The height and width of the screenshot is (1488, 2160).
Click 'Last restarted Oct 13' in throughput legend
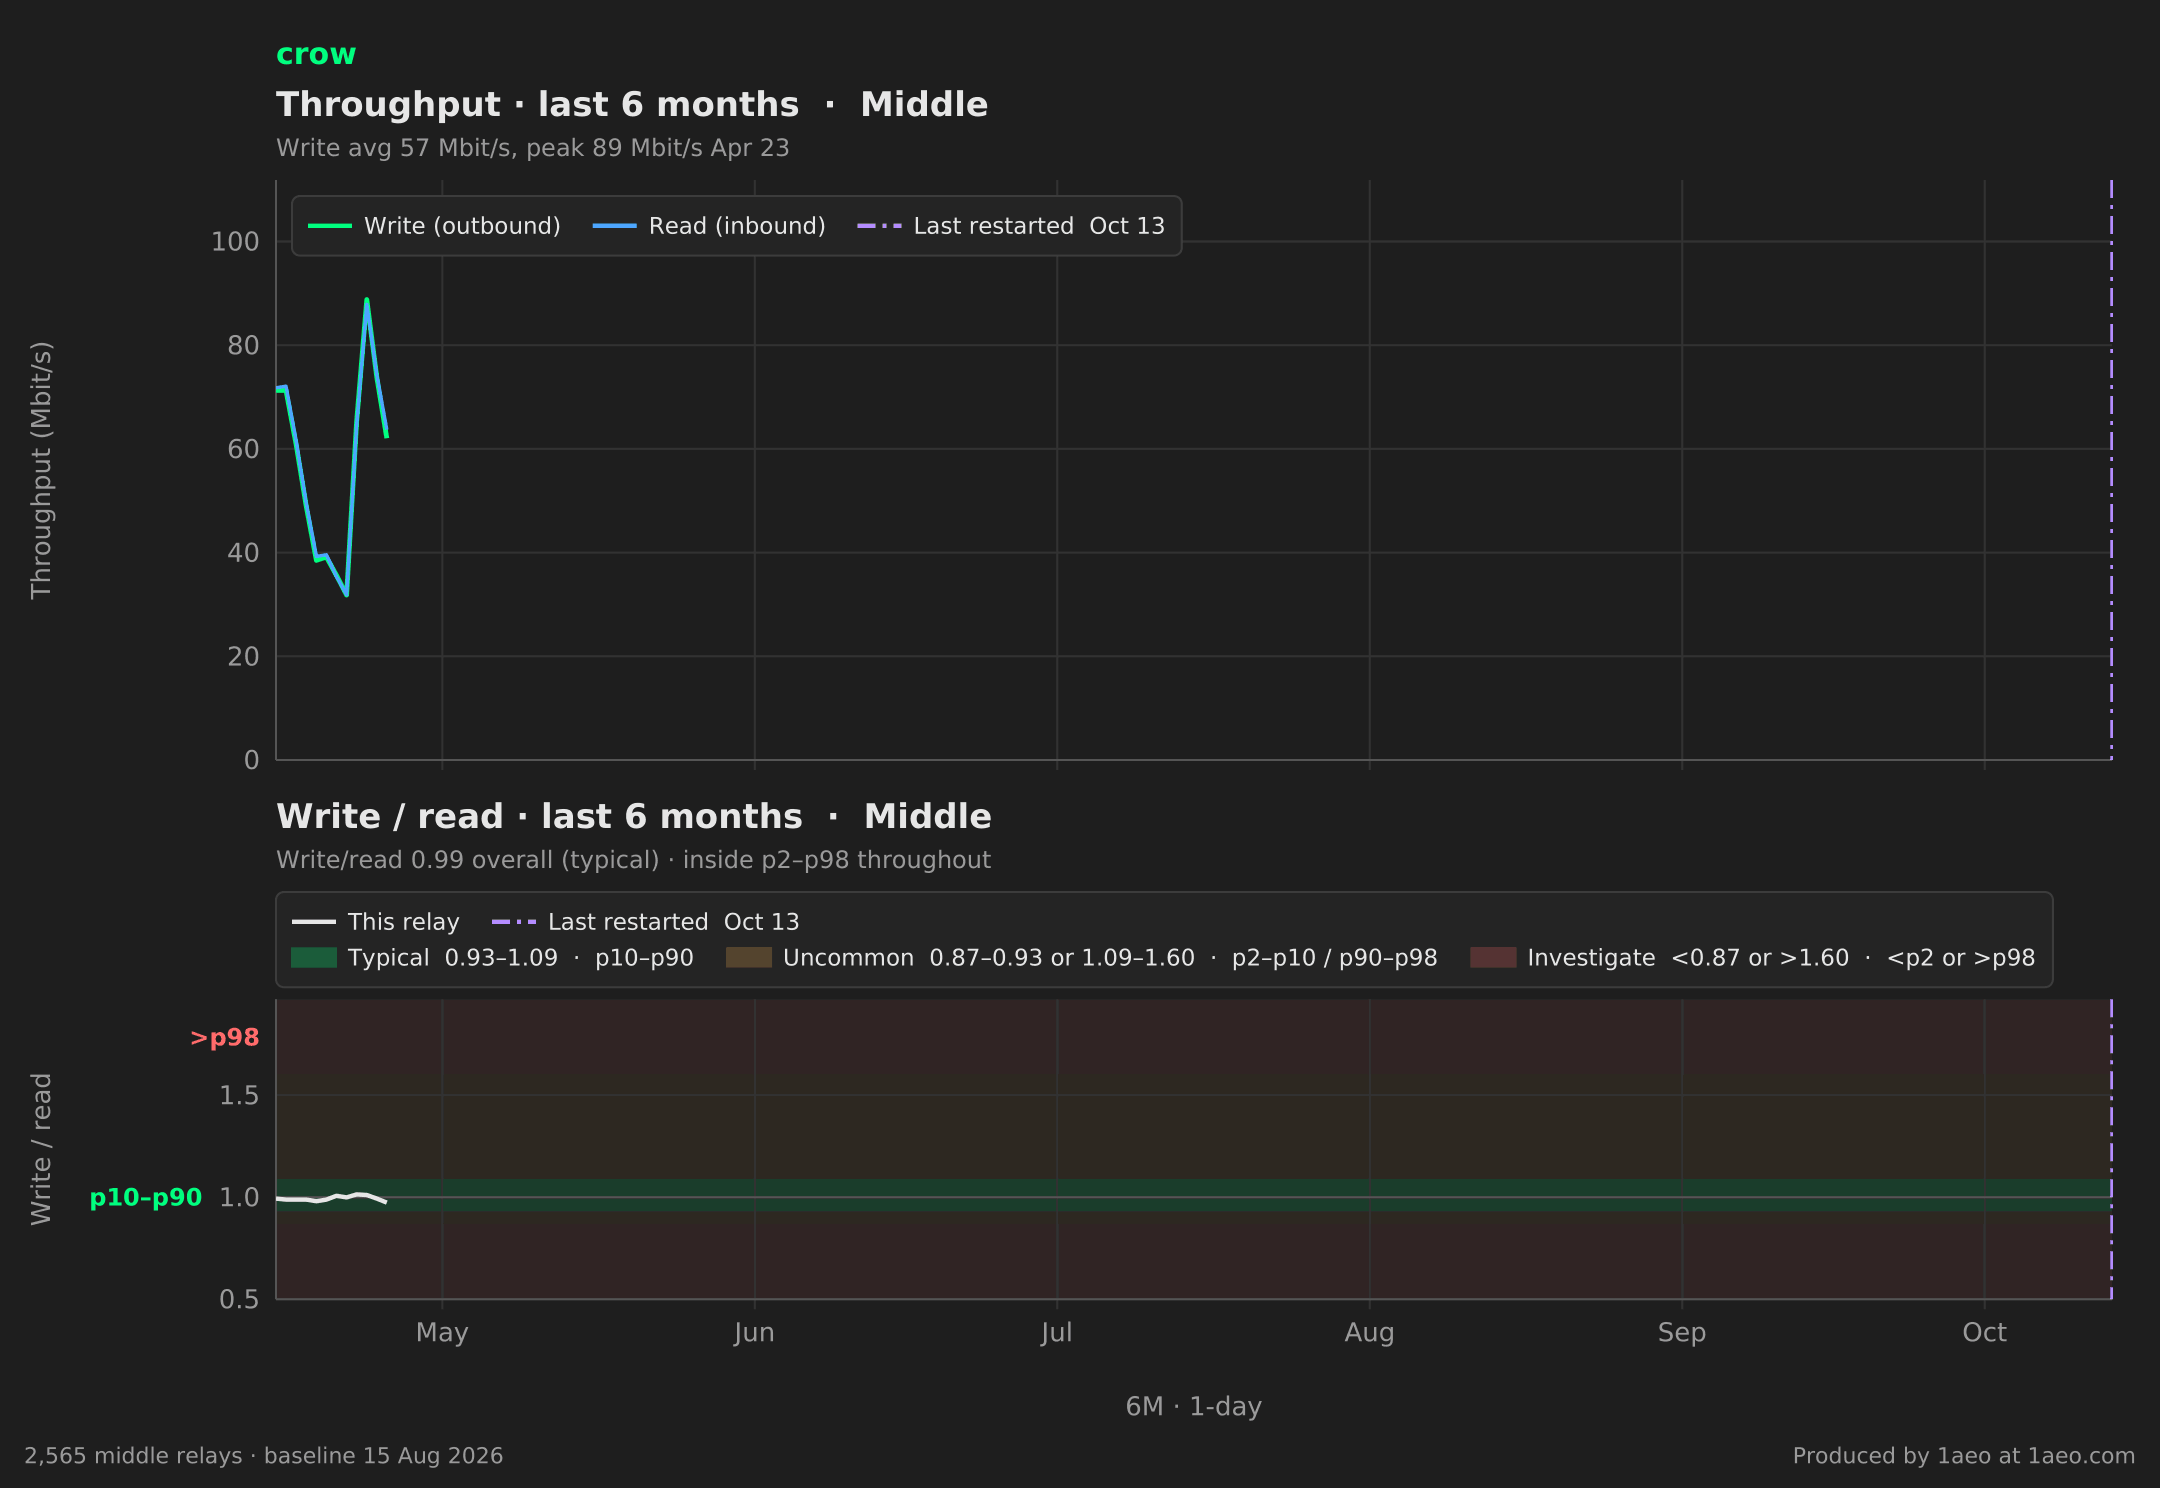tap(1011, 226)
